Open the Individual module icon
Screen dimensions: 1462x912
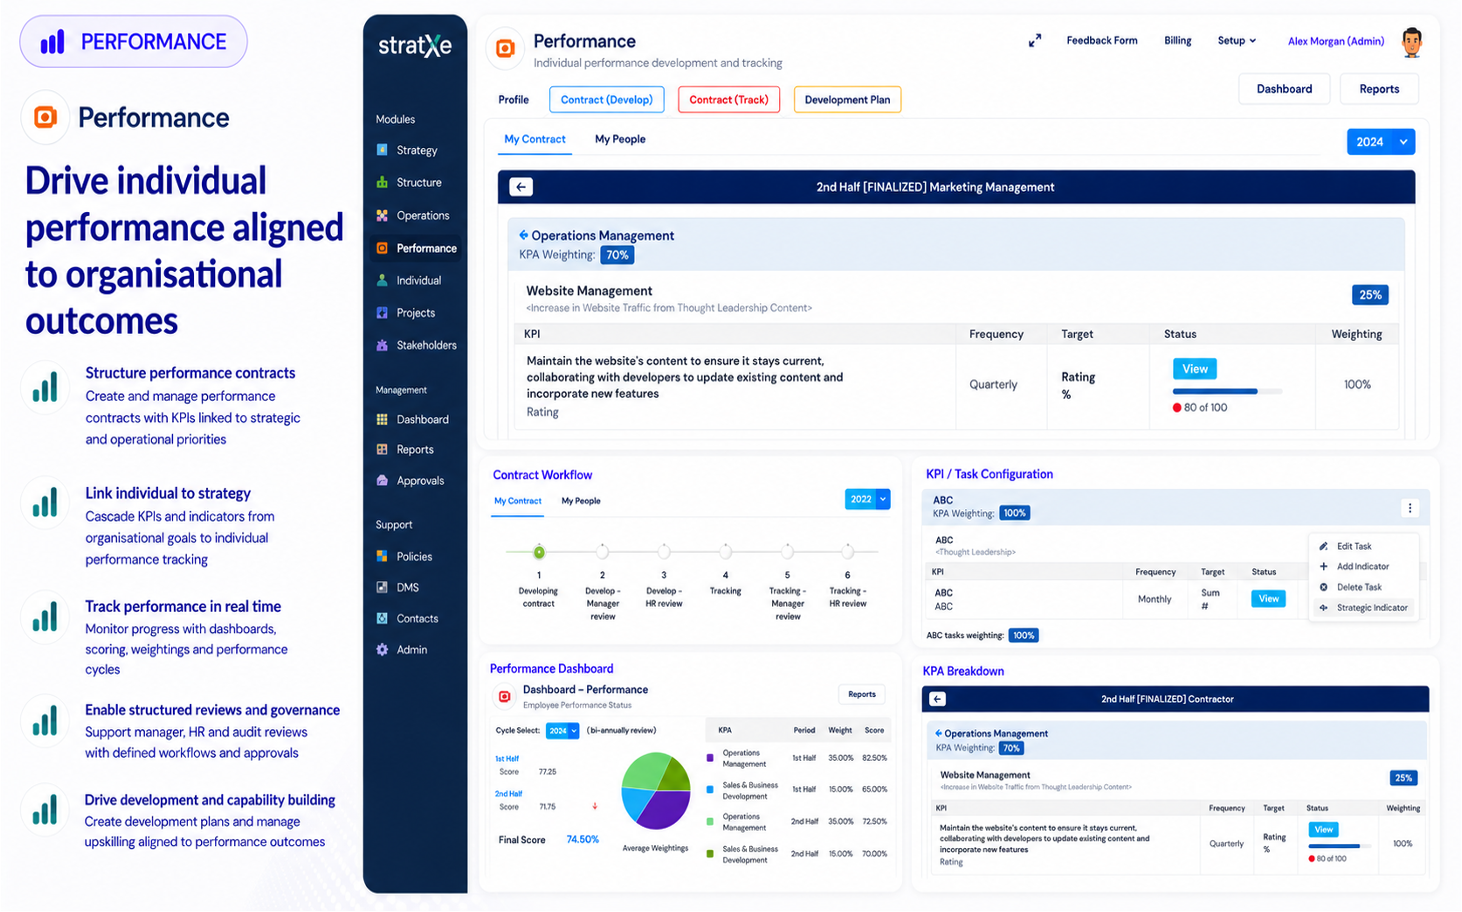point(382,281)
